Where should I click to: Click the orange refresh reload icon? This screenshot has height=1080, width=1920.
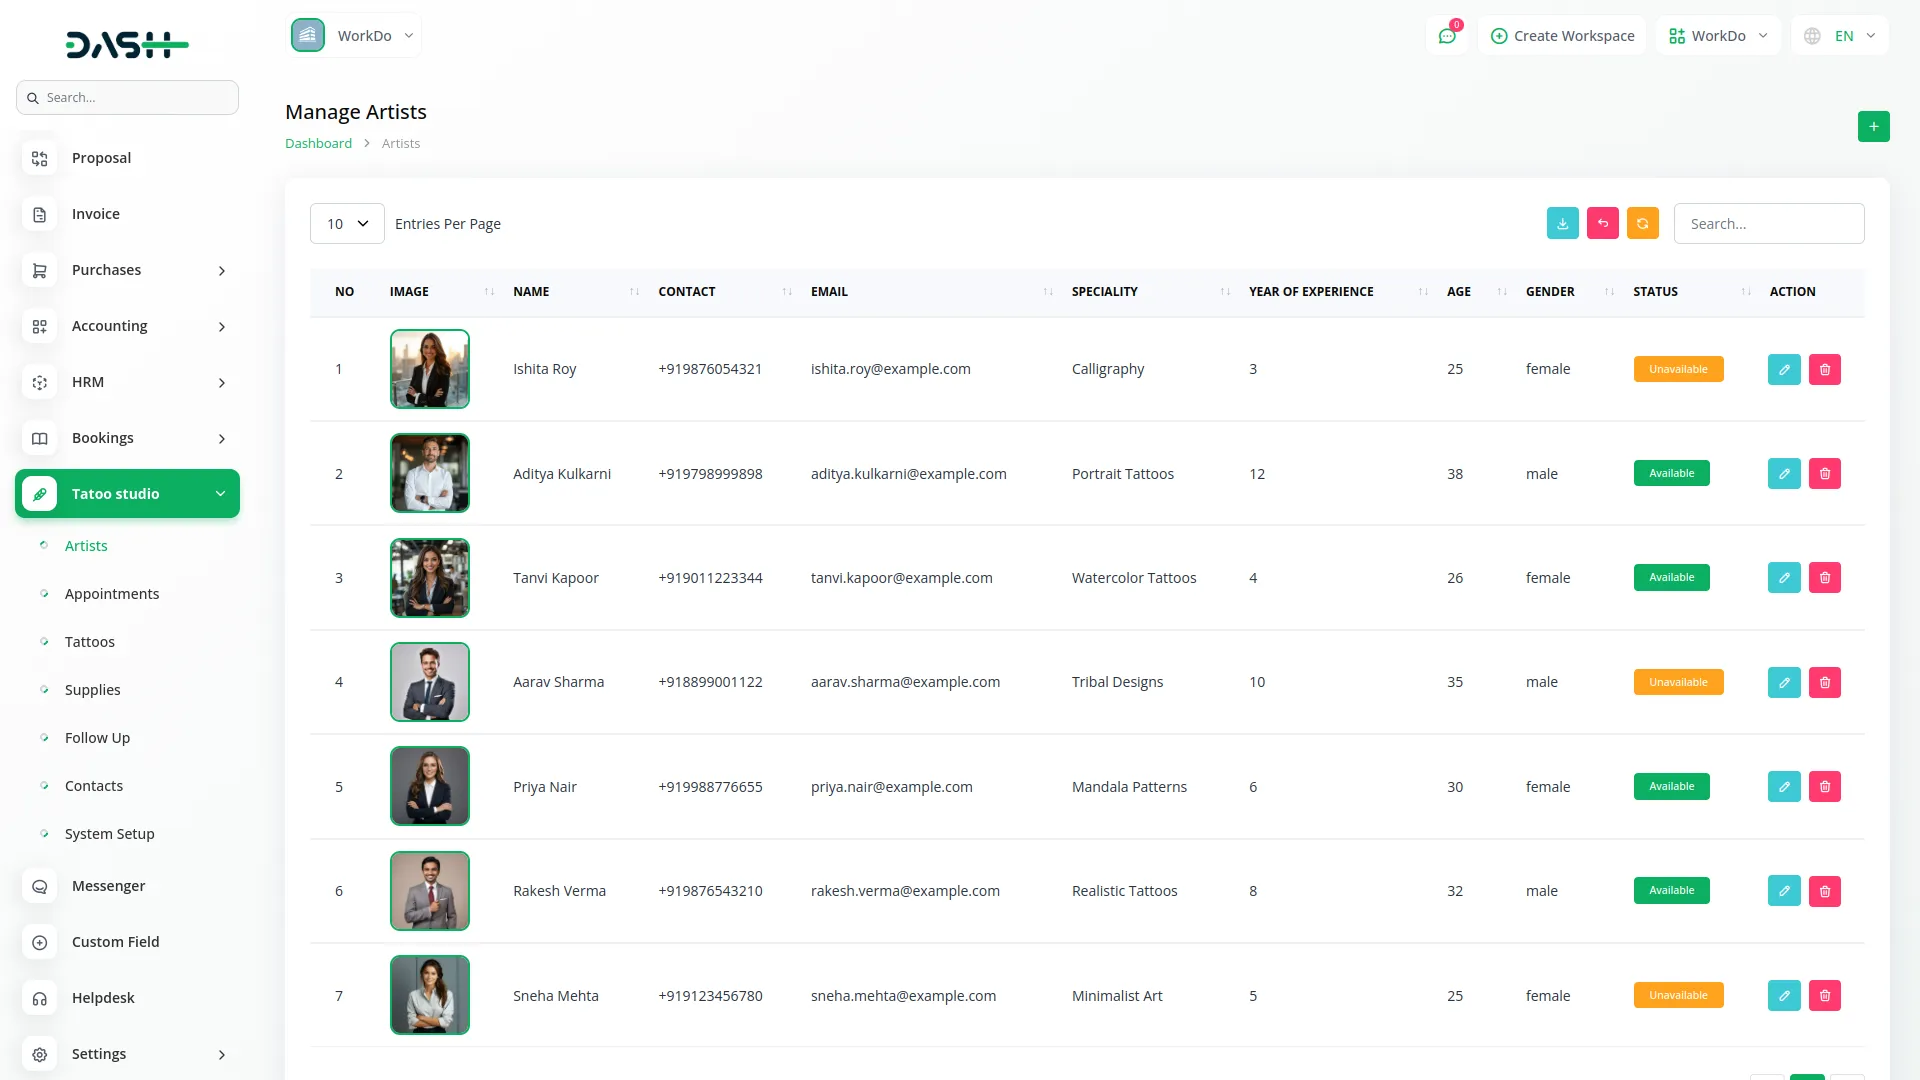(1642, 224)
